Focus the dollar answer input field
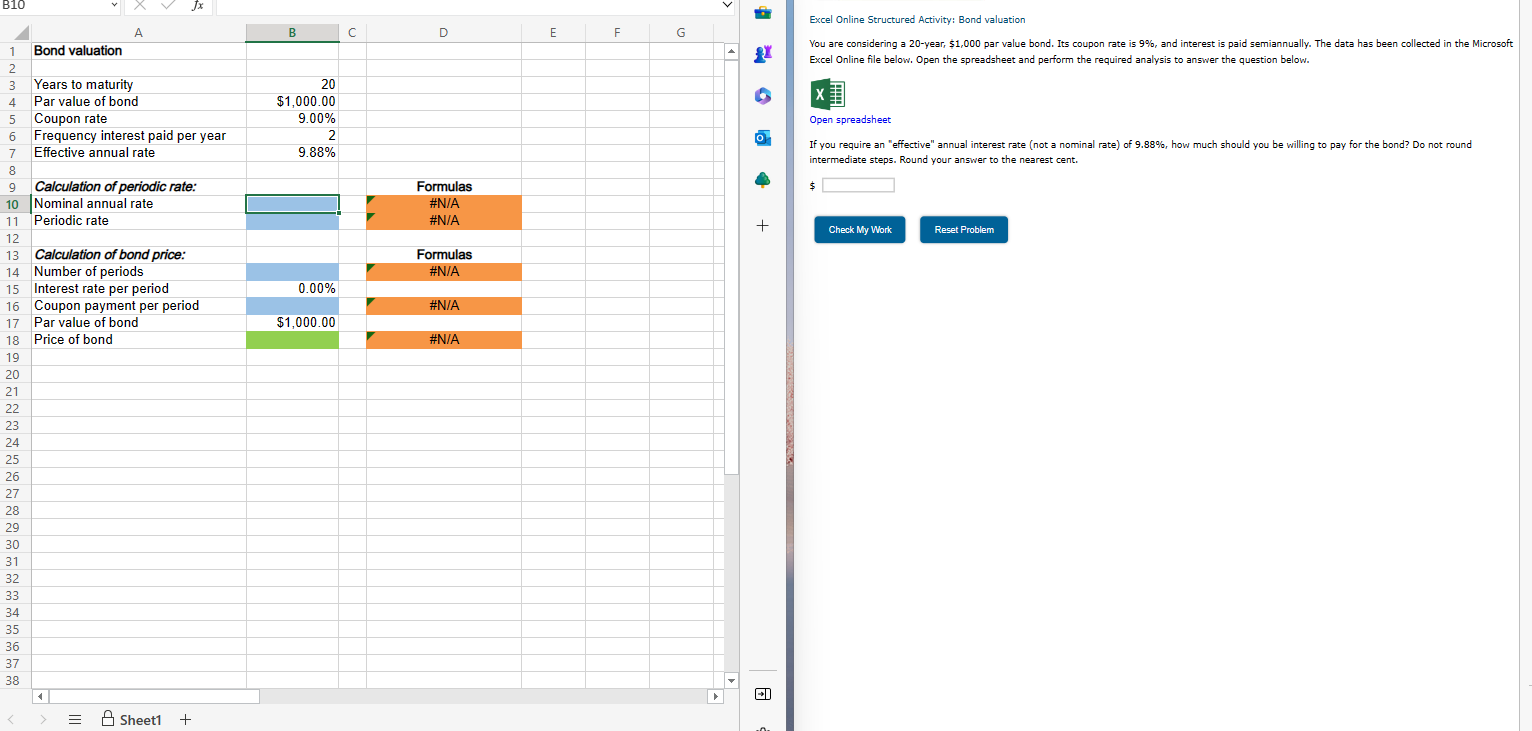This screenshot has height=731, width=1532. (x=858, y=185)
